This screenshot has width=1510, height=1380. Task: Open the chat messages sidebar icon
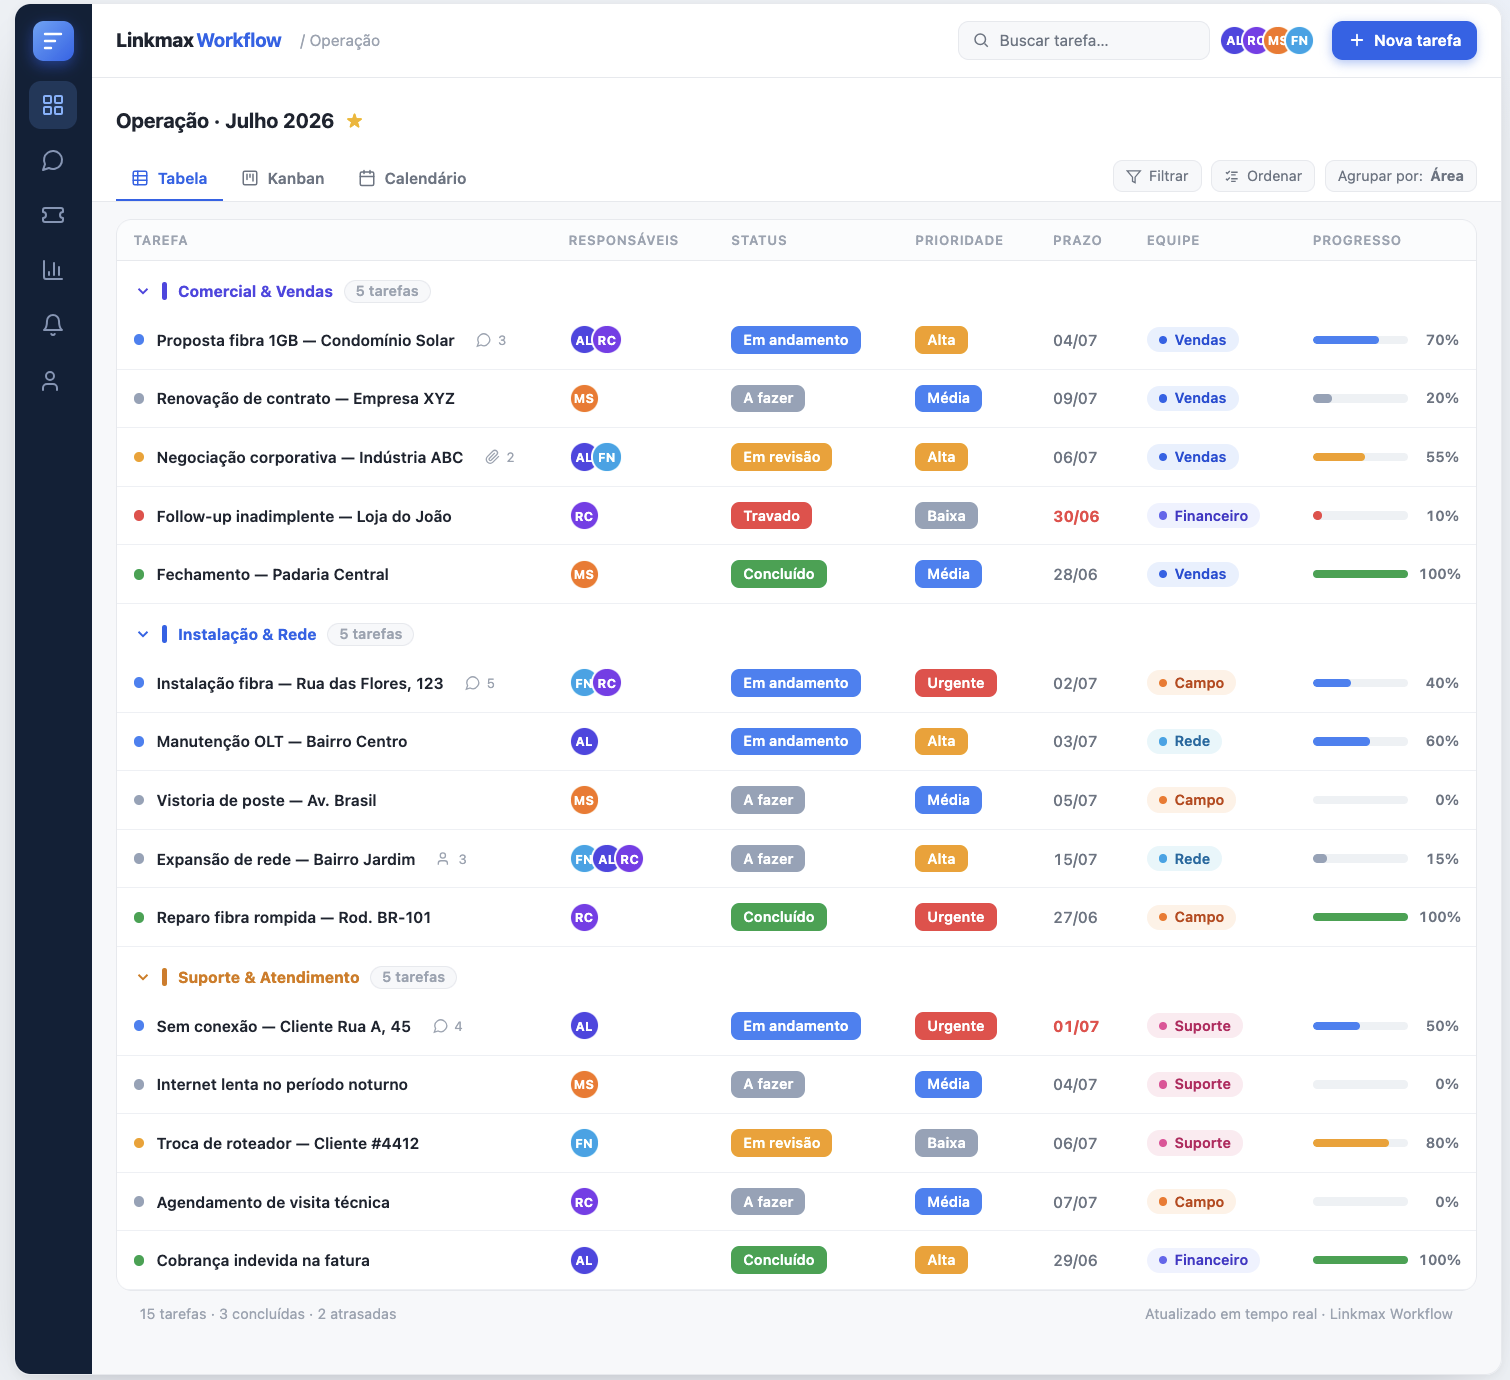point(53,160)
